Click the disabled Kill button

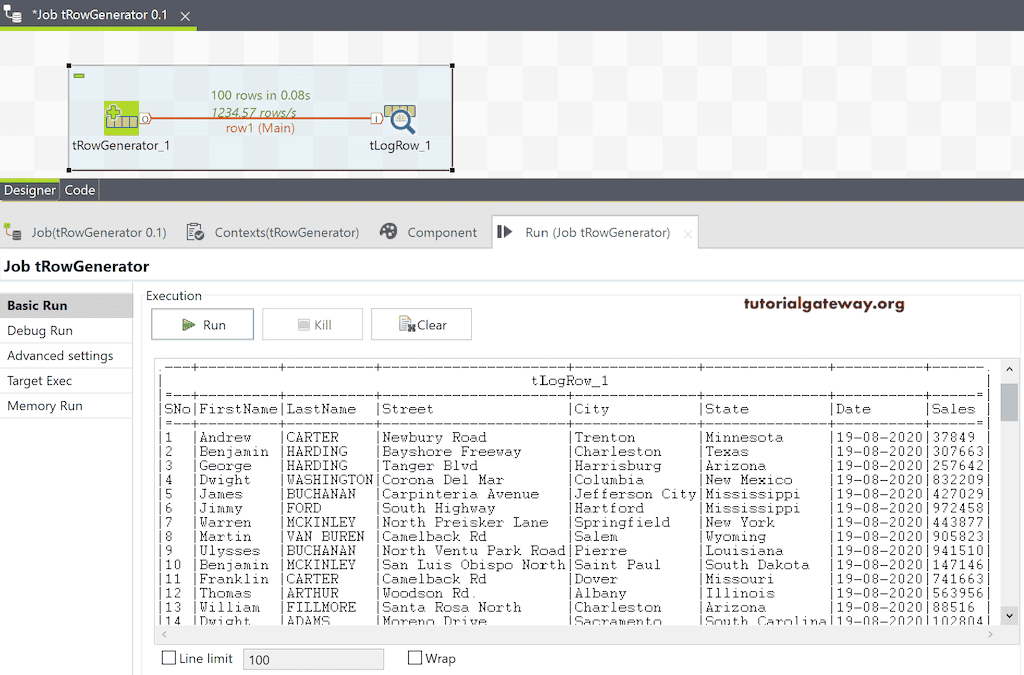pos(312,324)
